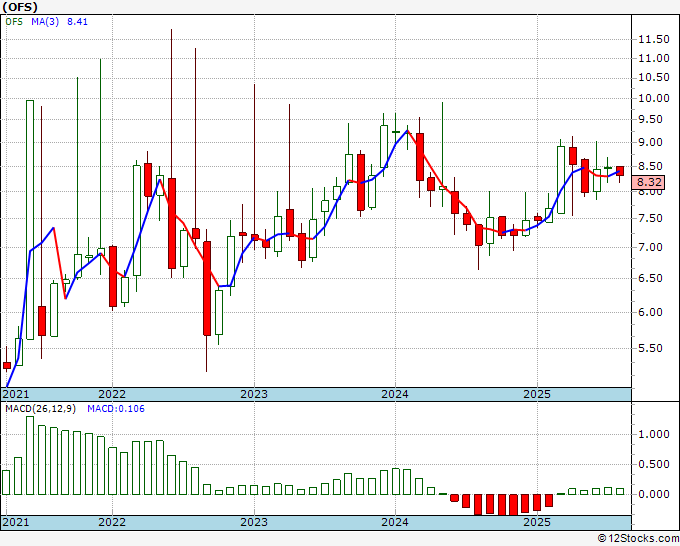Click 2024 on the price chart timeline
Viewport: 680px width, 546px height.
(395, 394)
